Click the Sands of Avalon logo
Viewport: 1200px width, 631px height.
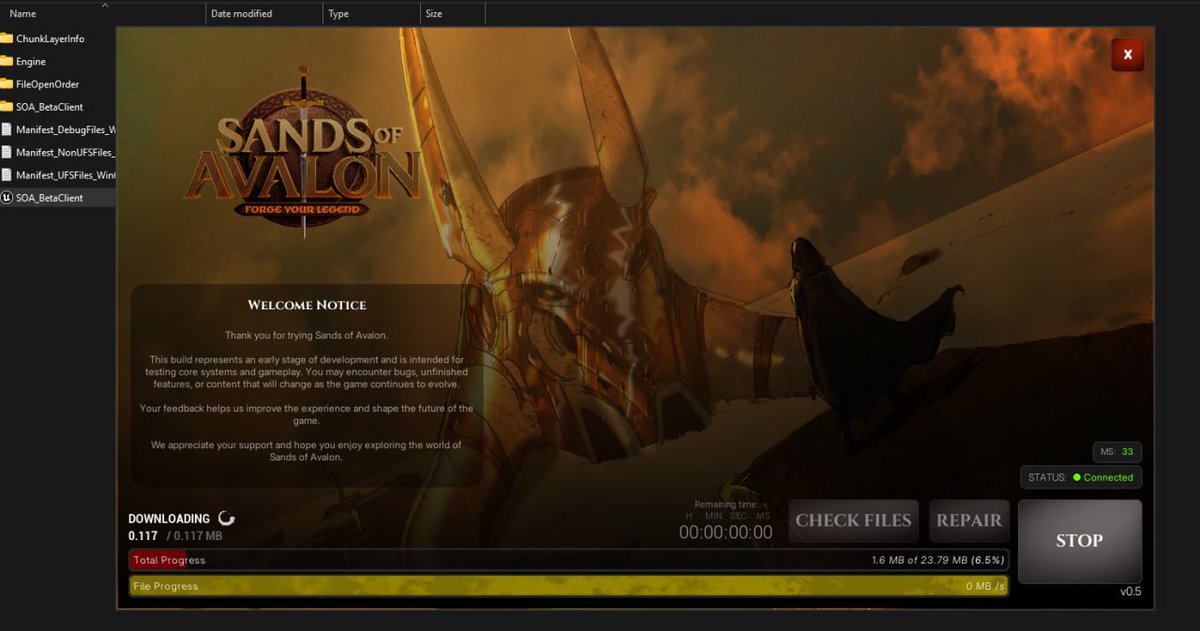click(303, 153)
